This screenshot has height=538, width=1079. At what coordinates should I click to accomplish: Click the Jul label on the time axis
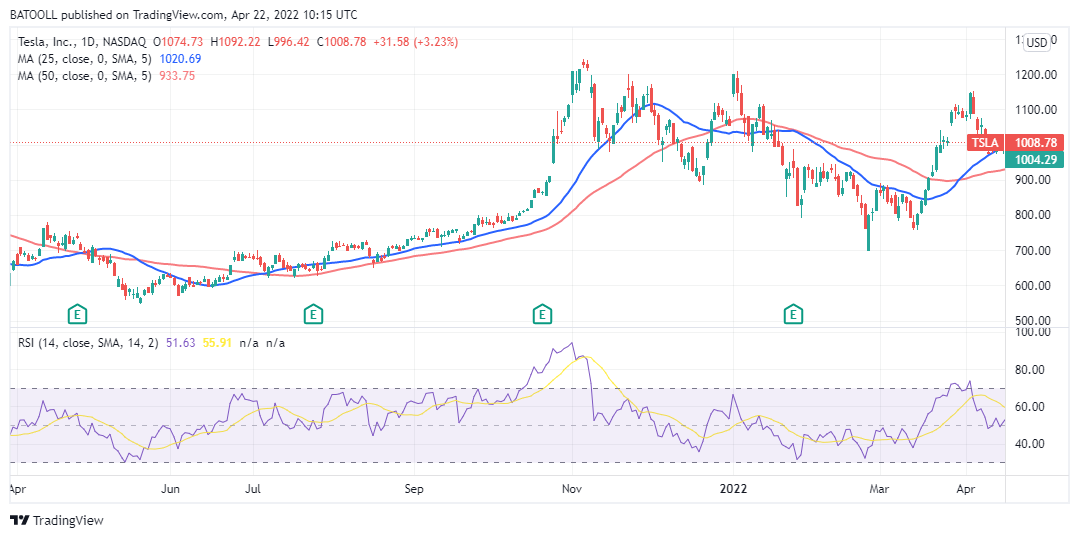(254, 490)
